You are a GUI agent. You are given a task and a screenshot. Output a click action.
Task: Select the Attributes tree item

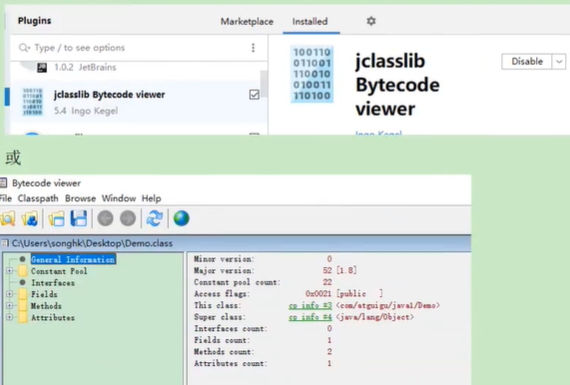[x=53, y=318]
